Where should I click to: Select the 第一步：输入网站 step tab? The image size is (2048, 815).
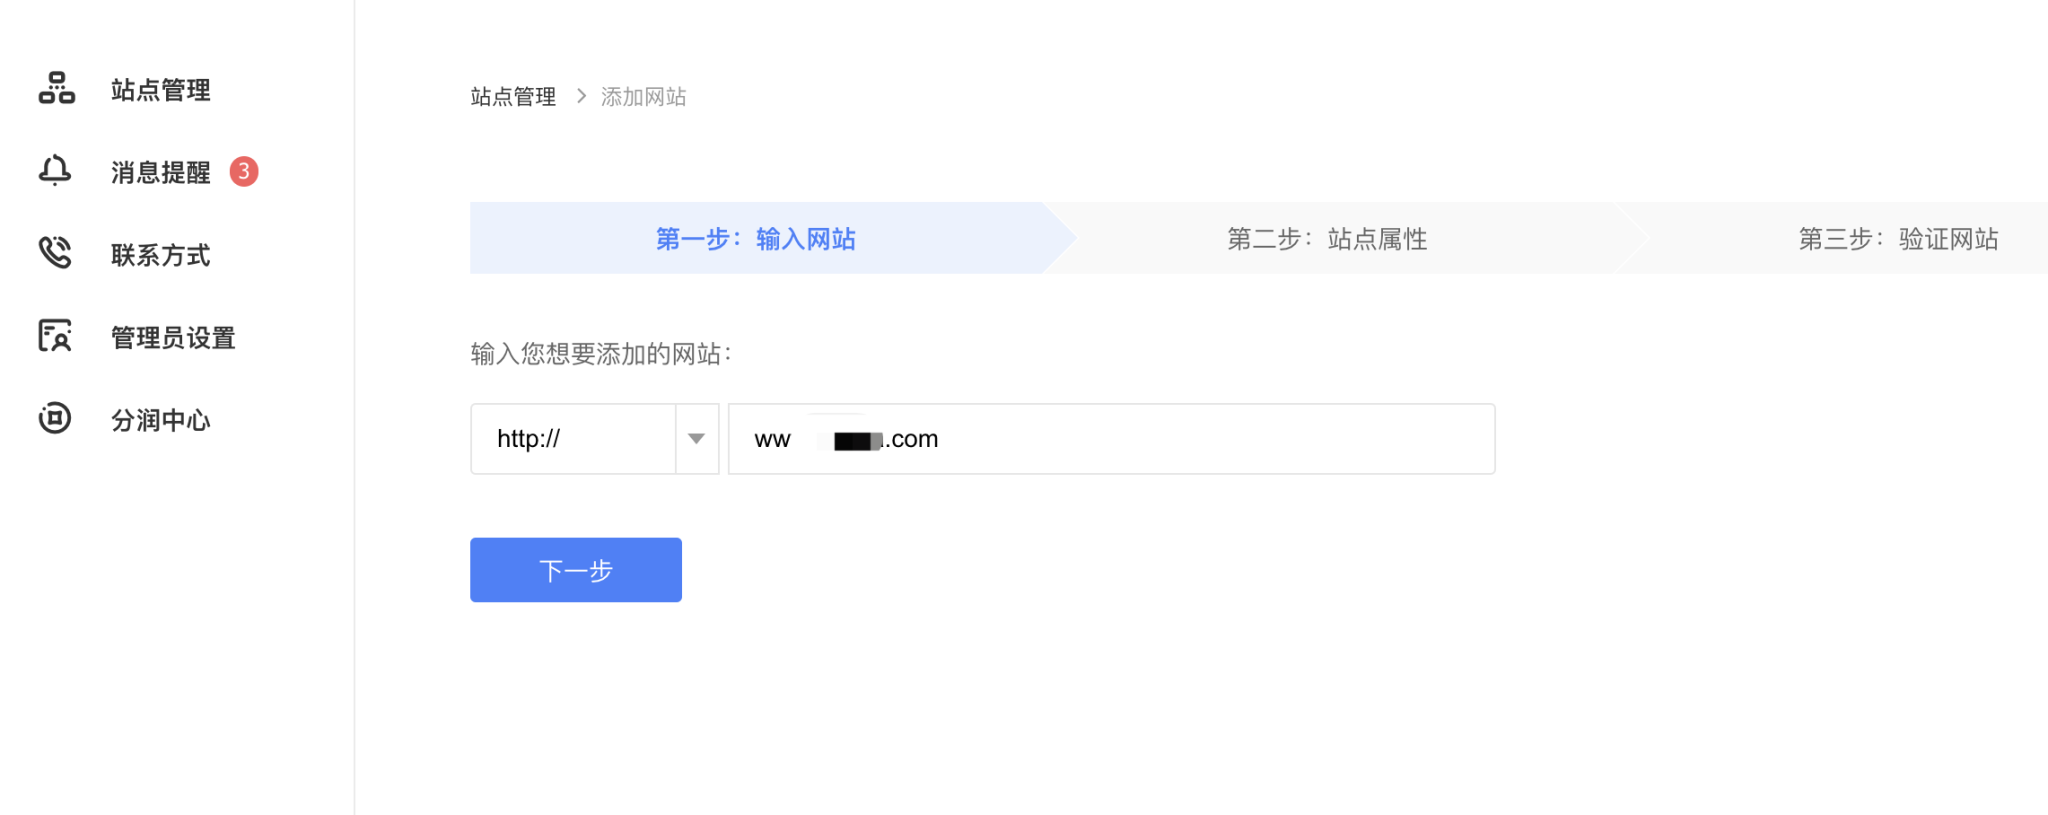click(x=755, y=239)
